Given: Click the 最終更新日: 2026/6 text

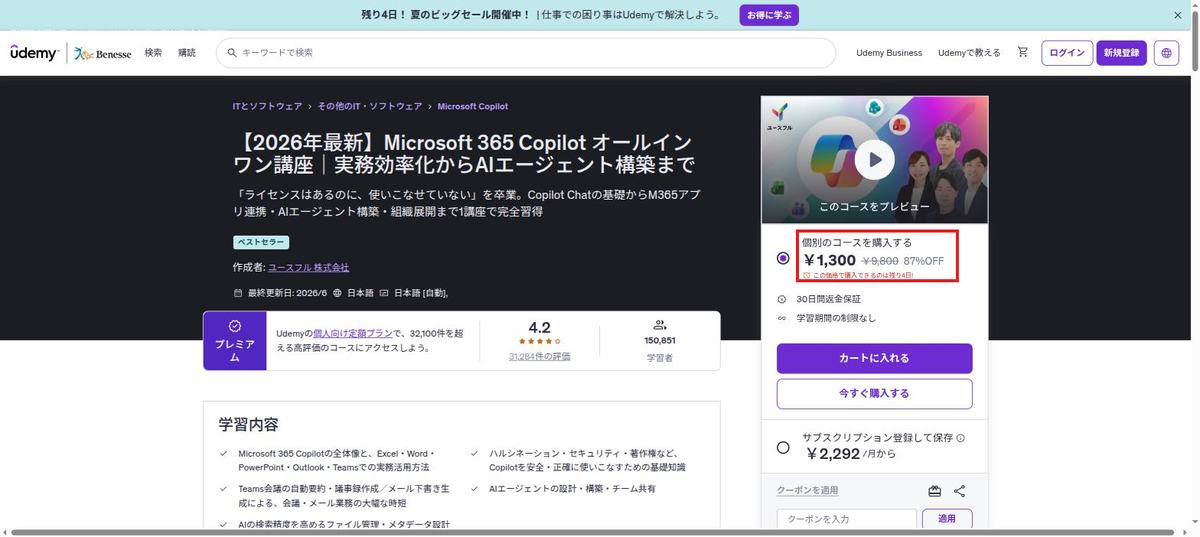Looking at the screenshot, I should 288,293.
